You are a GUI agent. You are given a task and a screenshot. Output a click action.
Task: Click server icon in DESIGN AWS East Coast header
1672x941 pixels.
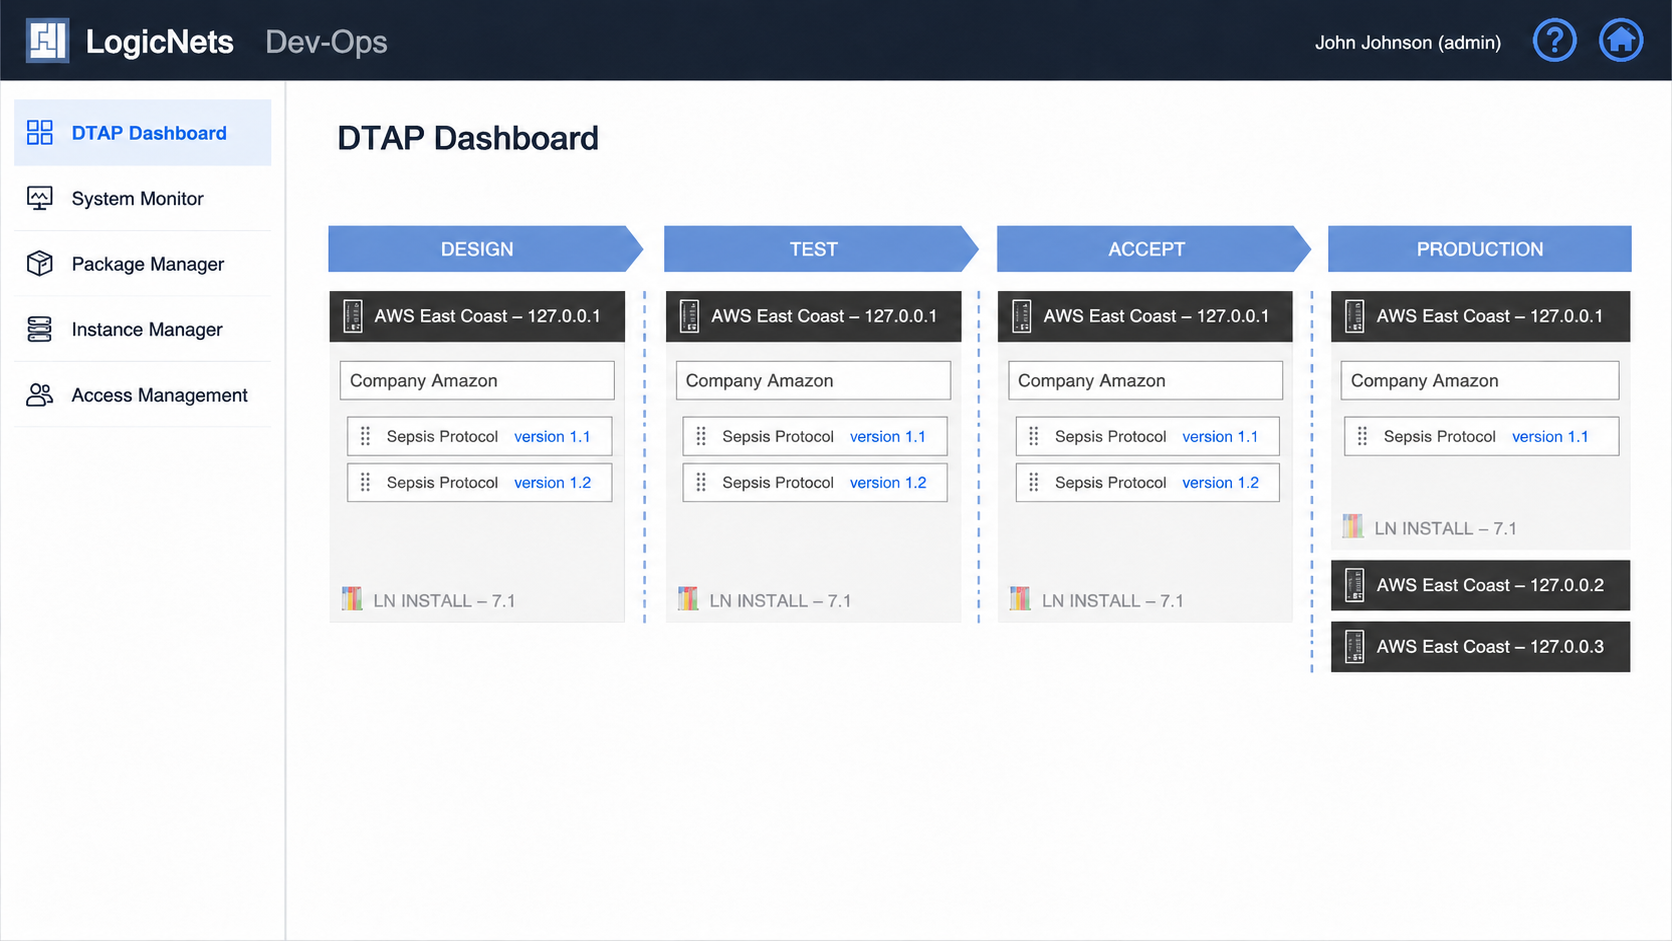coord(353,316)
